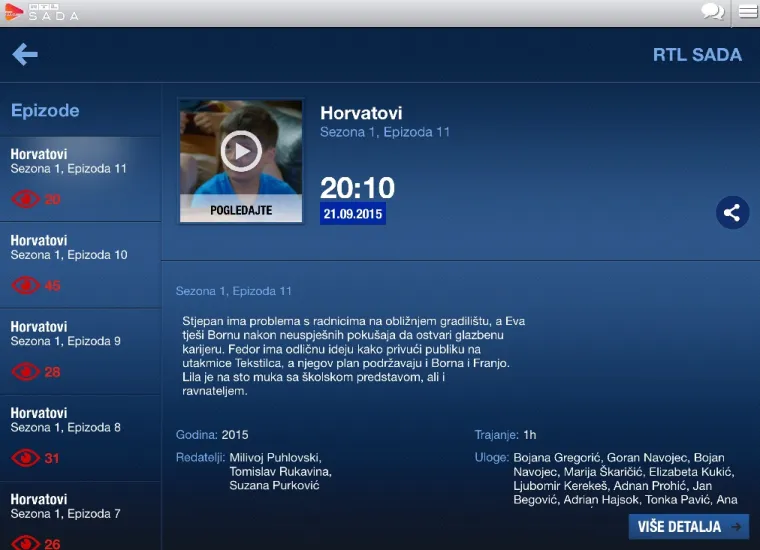
Task: Click the 21.09.2015 date badge
Action: coord(353,214)
